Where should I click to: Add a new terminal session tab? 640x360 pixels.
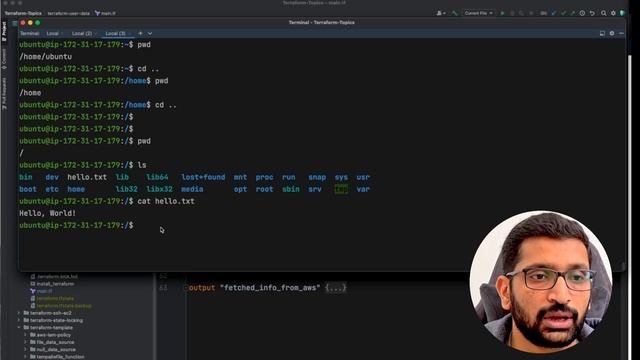coord(140,33)
